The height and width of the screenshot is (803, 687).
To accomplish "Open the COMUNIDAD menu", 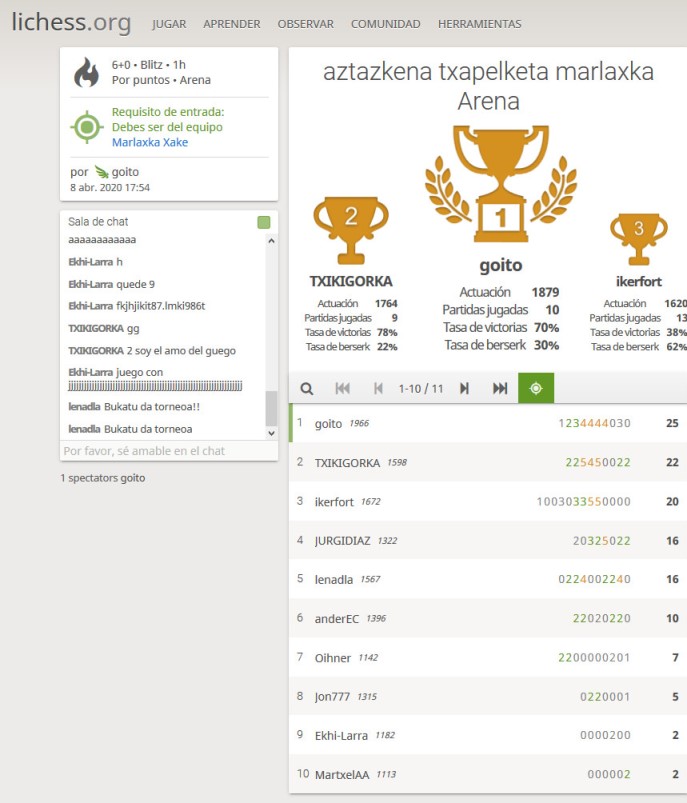I will [385, 24].
